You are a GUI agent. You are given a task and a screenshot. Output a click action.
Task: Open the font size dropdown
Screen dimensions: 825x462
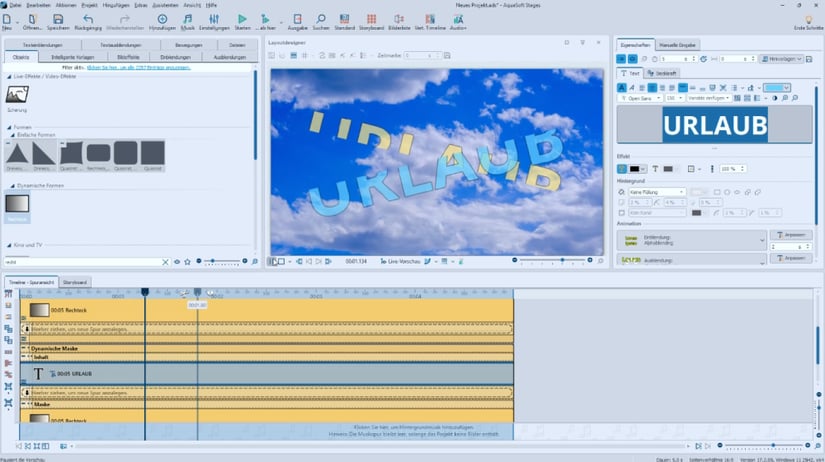pos(674,98)
